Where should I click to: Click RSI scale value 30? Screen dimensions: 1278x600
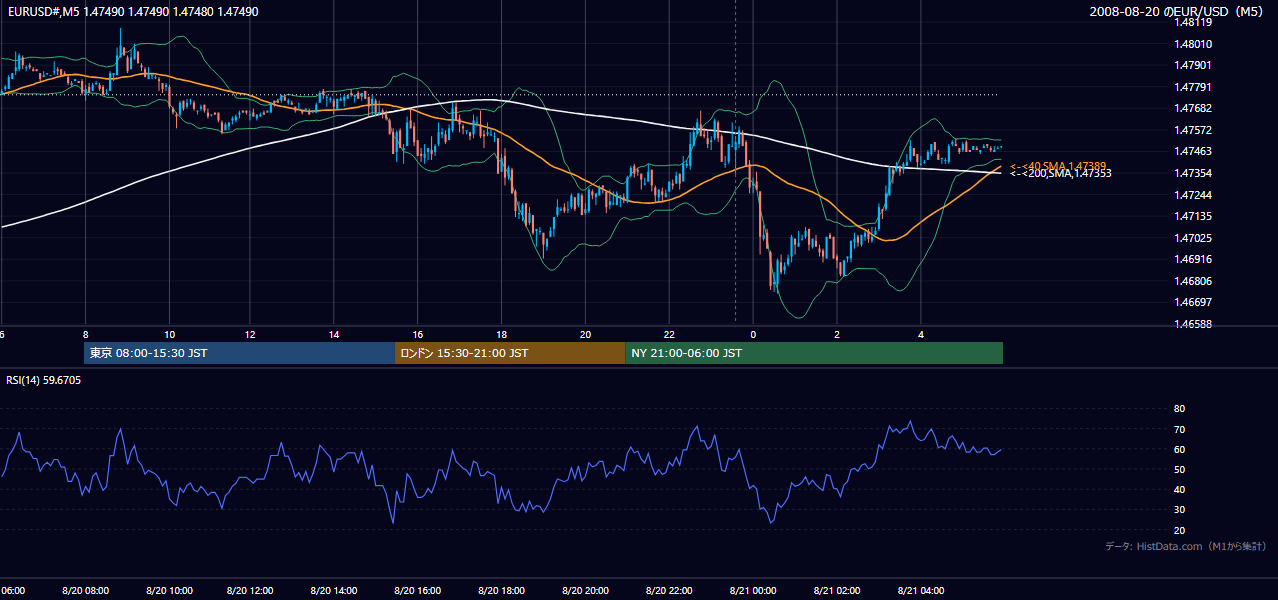1179,510
